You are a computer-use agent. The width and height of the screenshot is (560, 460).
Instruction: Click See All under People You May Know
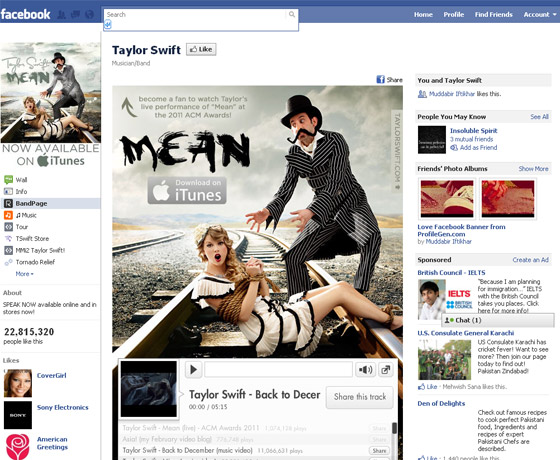point(539,117)
